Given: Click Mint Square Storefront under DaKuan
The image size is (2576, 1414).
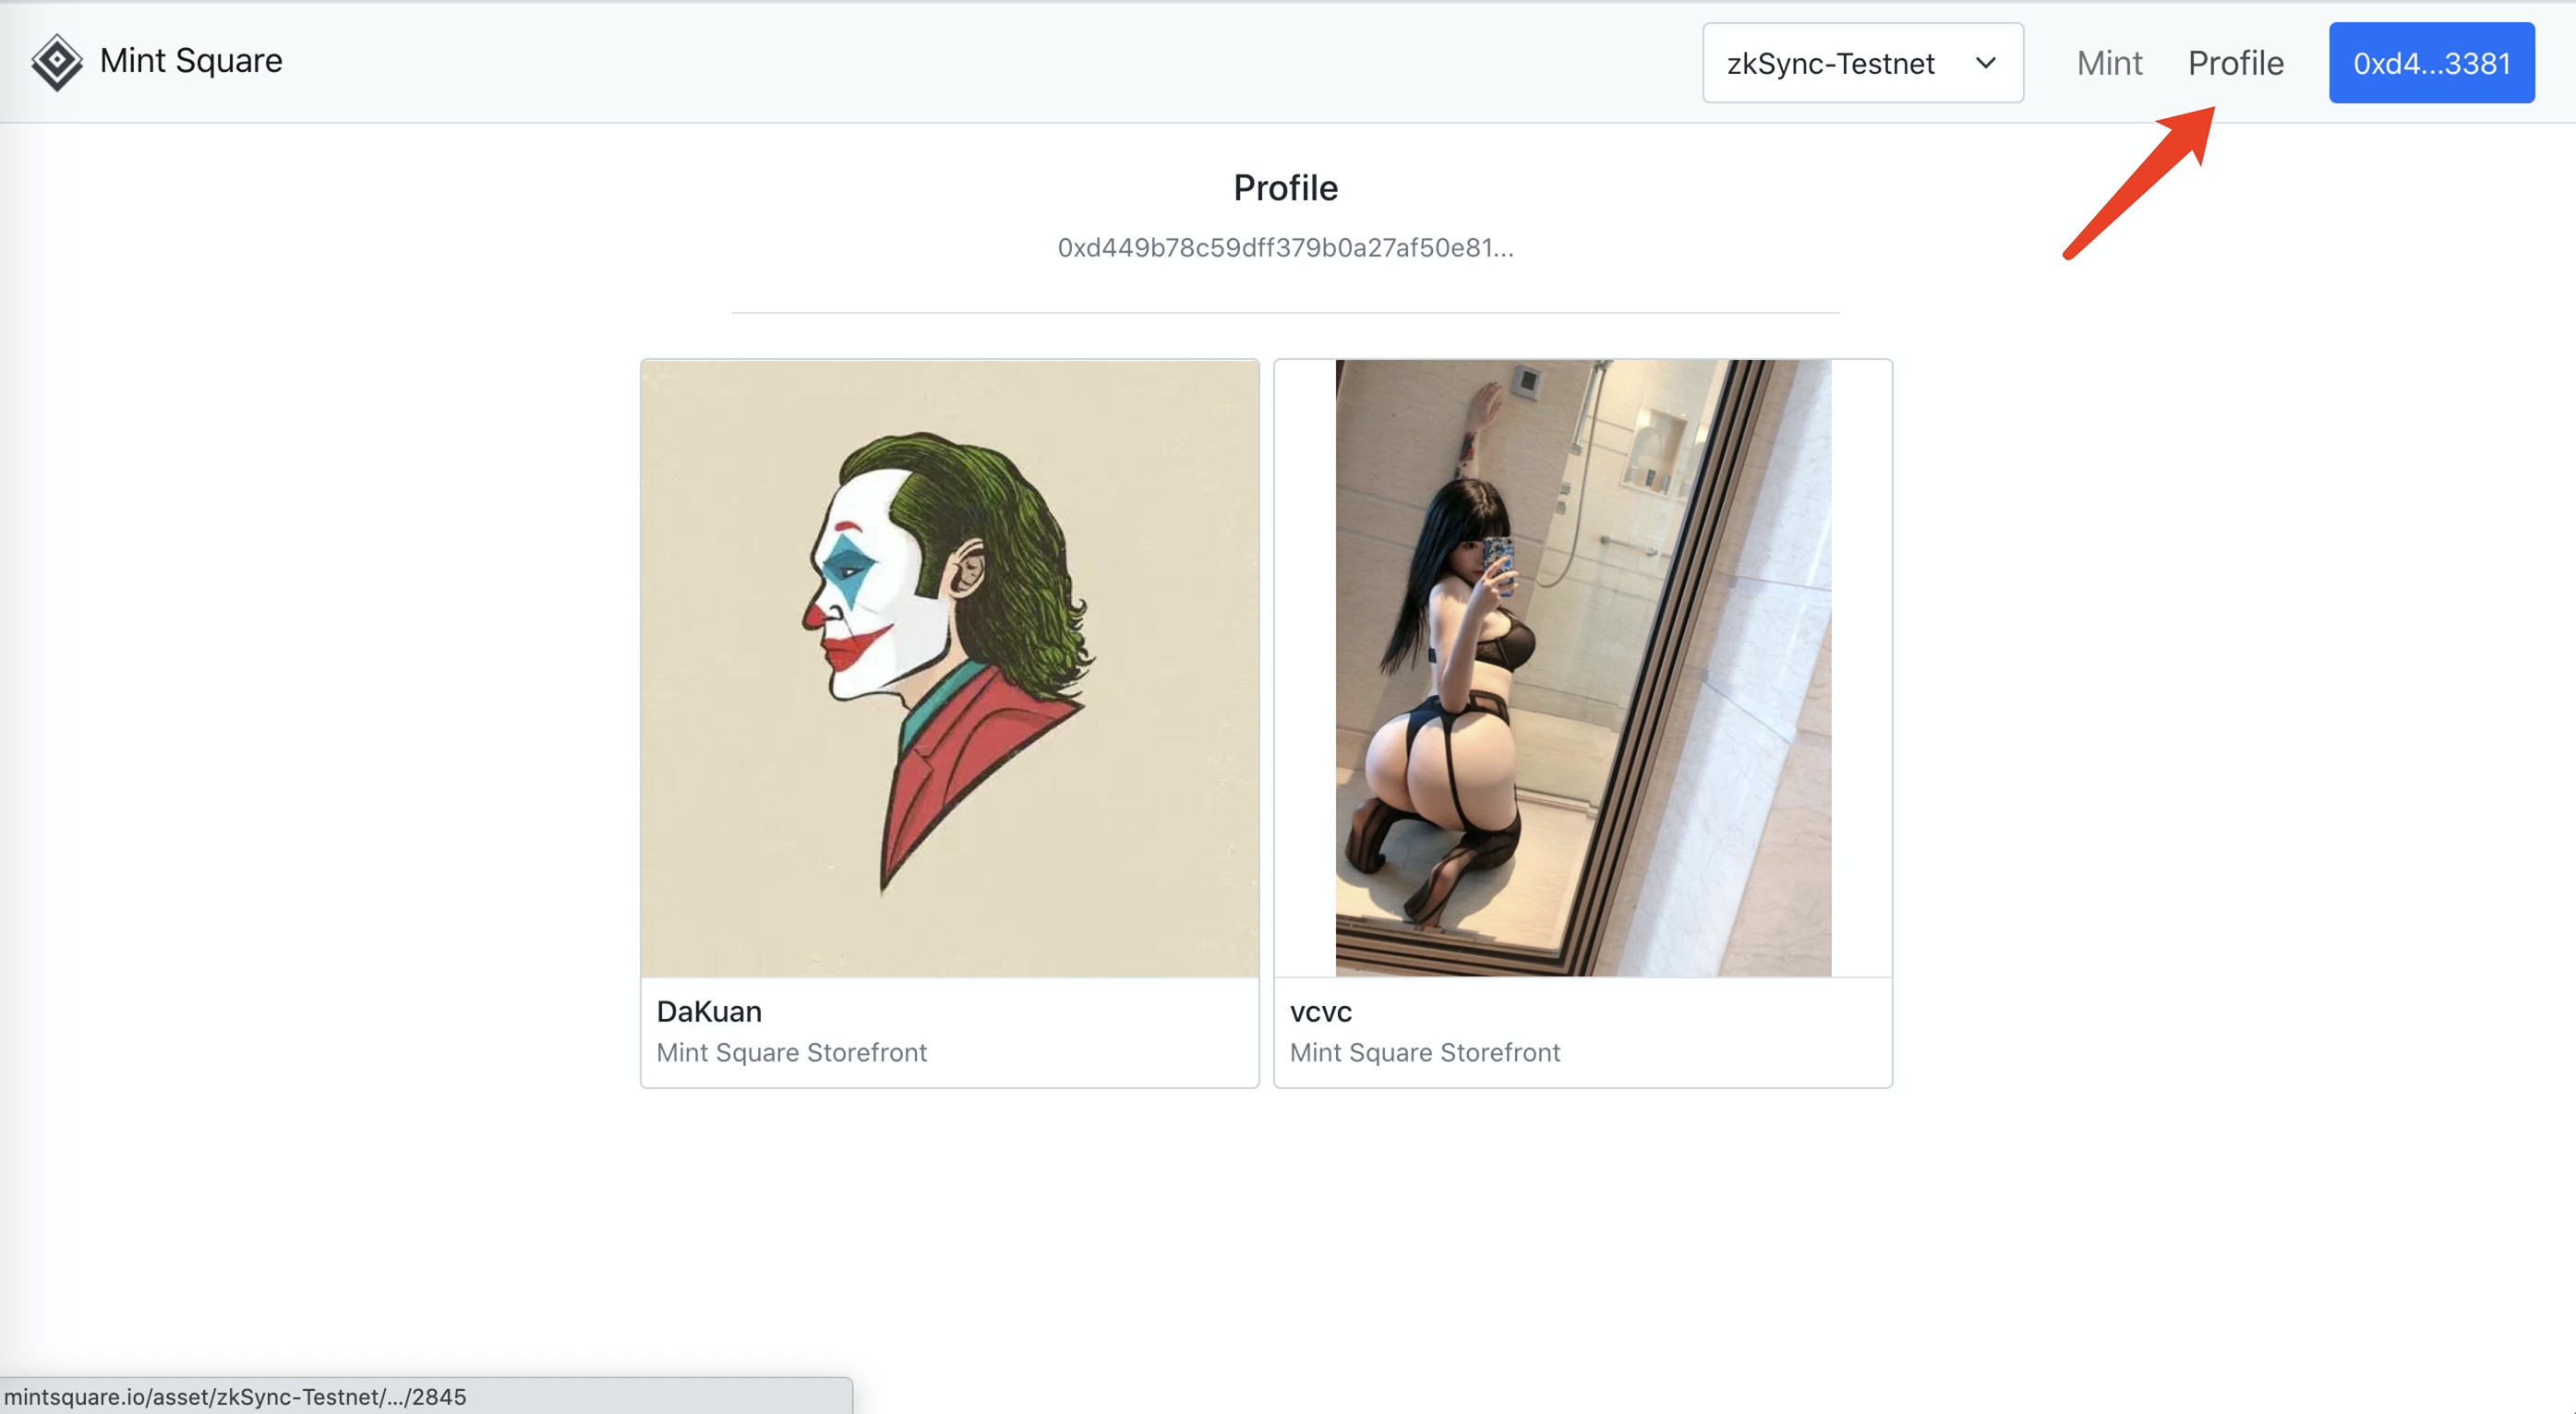Looking at the screenshot, I should click(x=791, y=1052).
